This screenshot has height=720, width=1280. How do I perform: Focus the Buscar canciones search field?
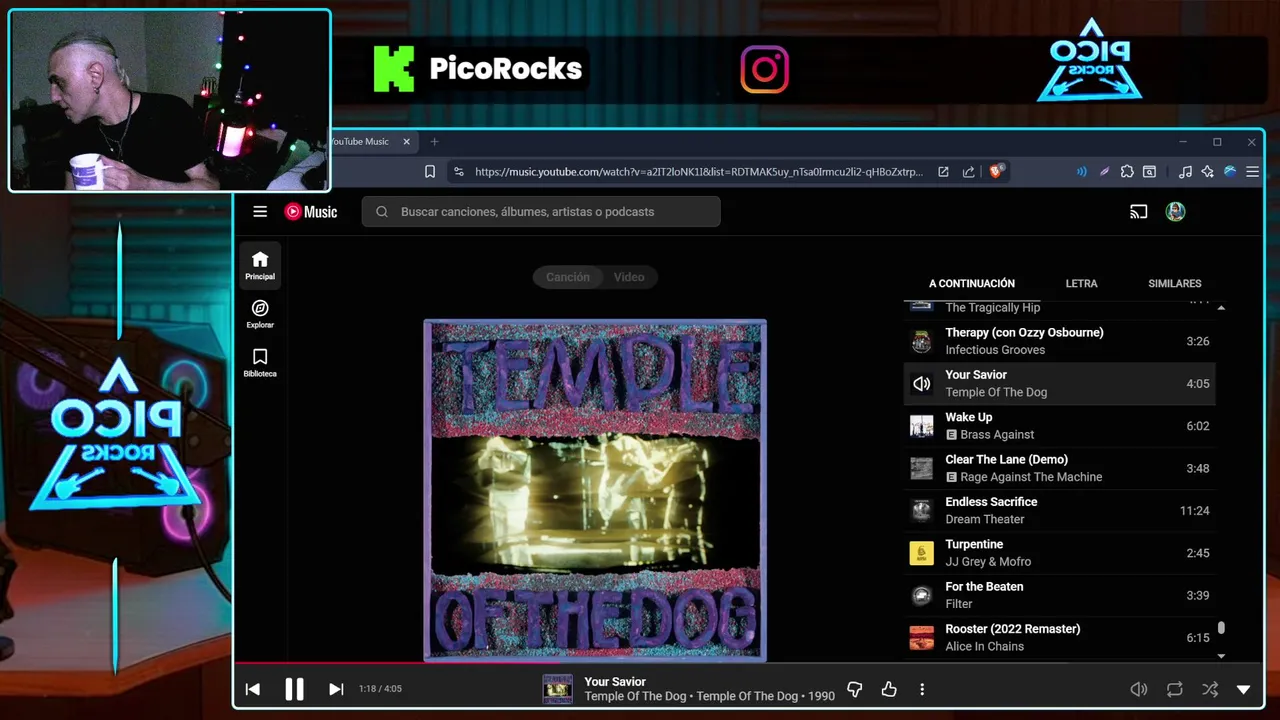541,211
